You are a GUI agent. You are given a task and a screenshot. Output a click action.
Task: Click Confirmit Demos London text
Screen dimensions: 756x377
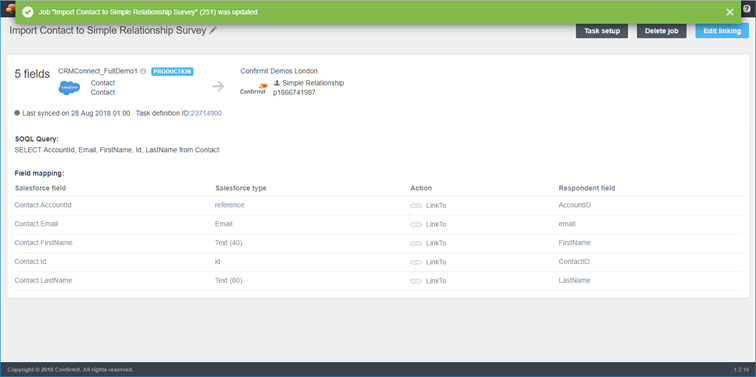point(279,71)
